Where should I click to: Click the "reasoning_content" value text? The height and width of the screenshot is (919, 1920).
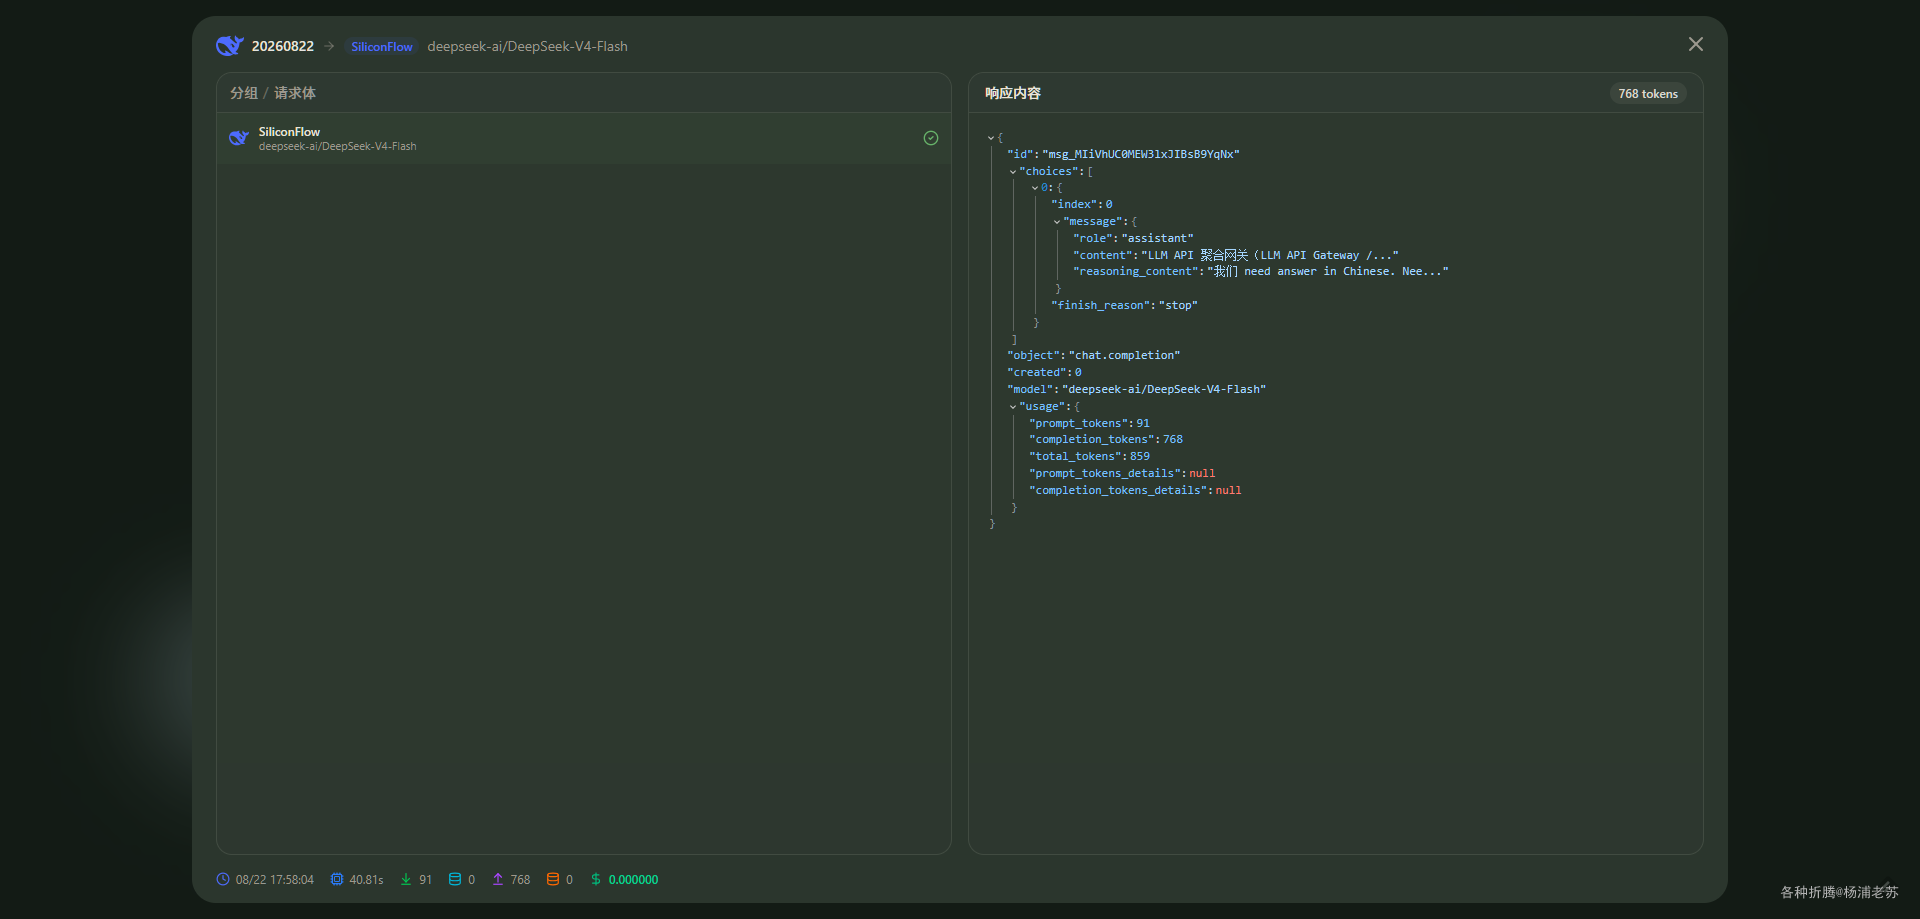click(x=1328, y=271)
